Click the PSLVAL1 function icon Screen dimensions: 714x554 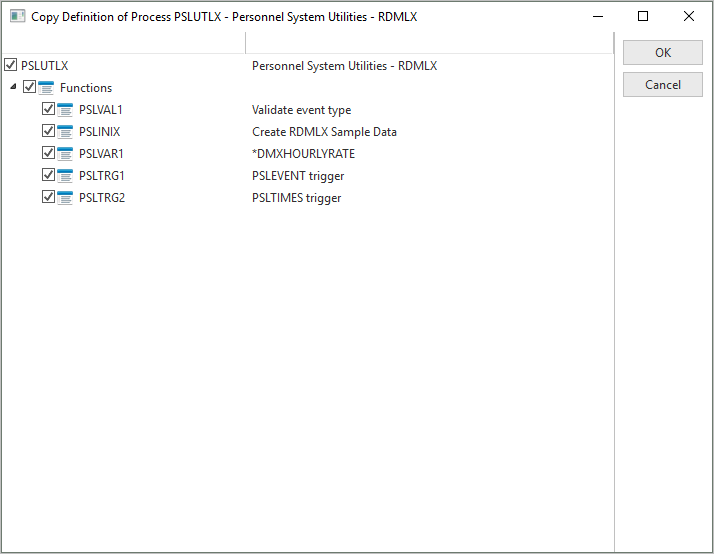pos(65,110)
